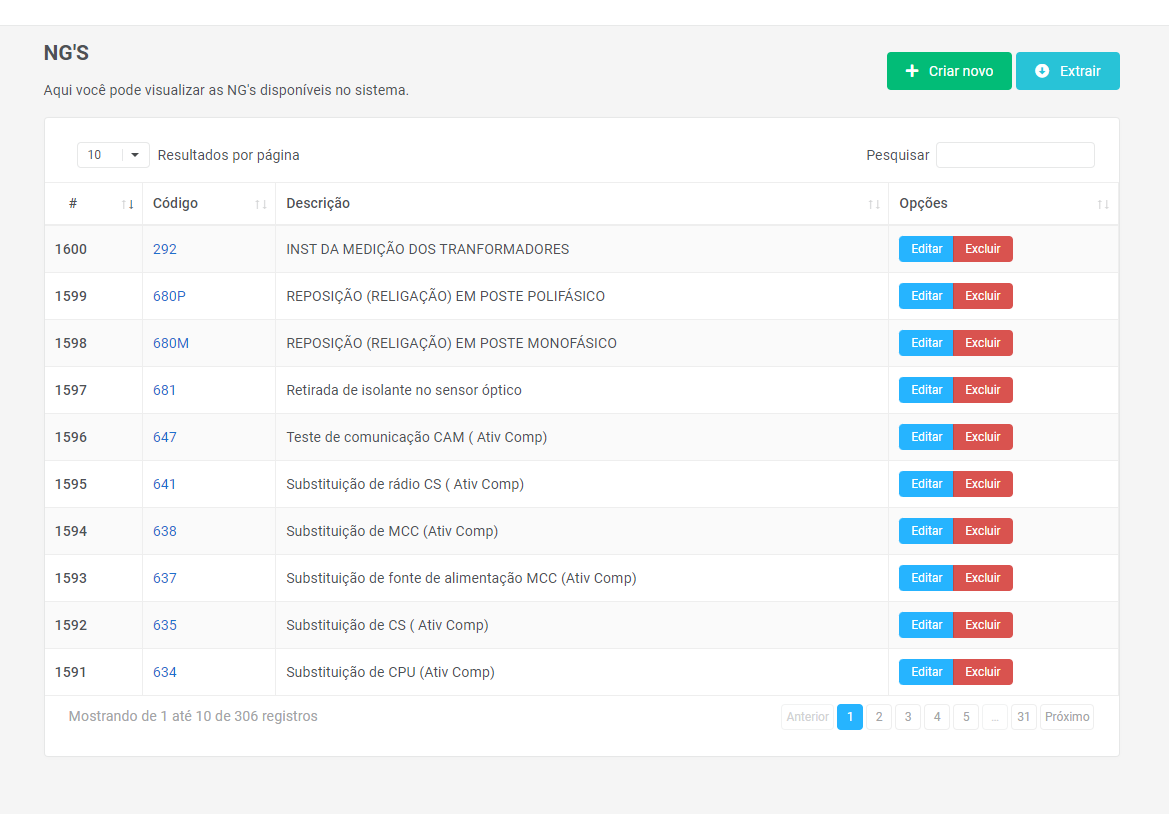Open code link 680P
The height and width of the screenshot is (814, 1169).
(169, 296)
